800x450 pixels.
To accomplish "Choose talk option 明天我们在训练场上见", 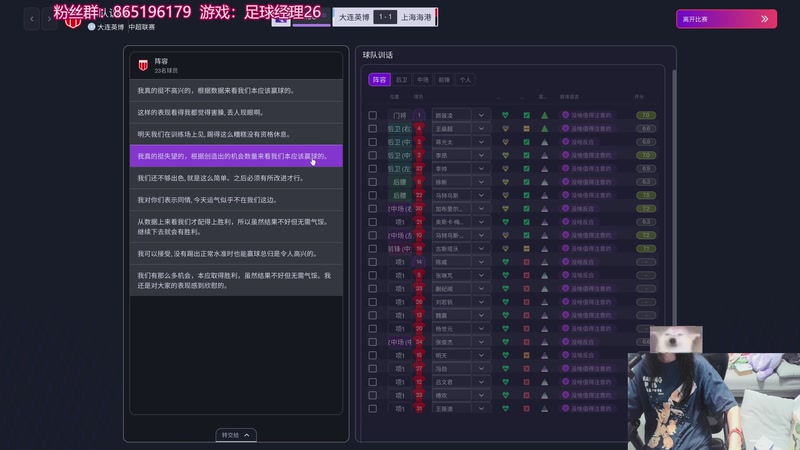I will click(236, 134).
